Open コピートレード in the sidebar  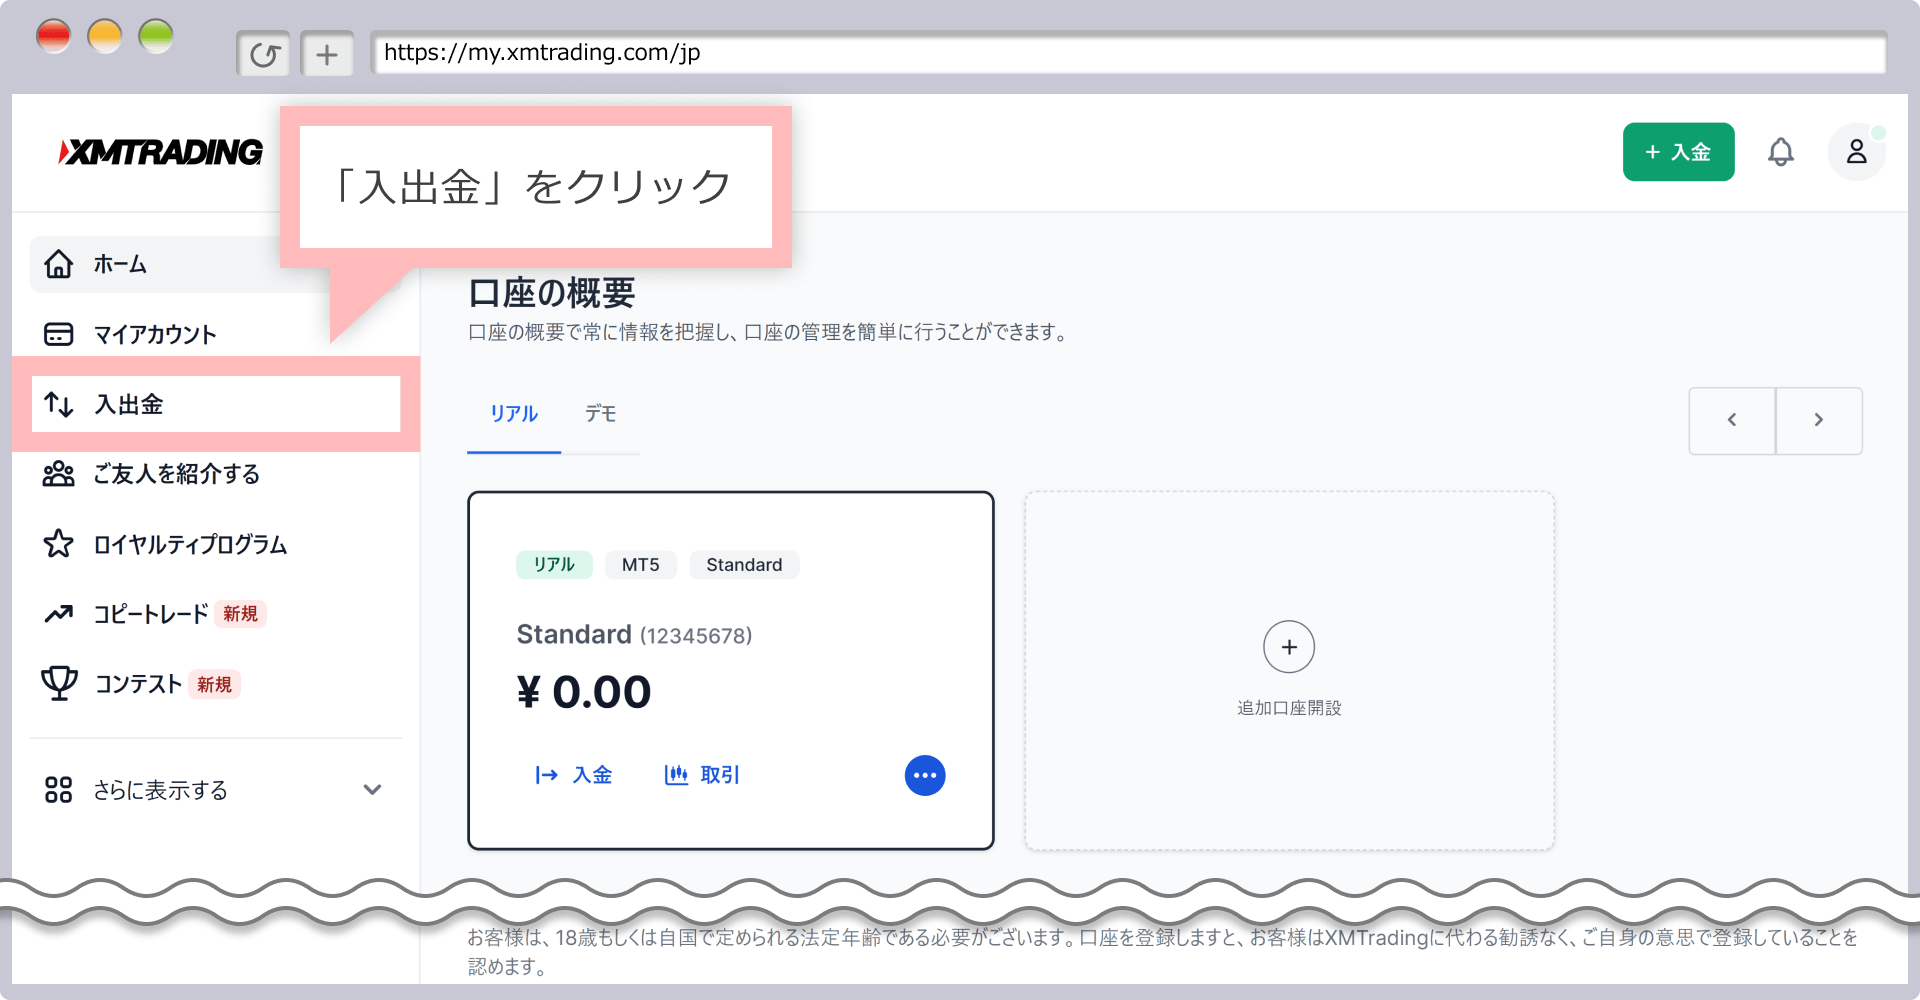(150, 614)
